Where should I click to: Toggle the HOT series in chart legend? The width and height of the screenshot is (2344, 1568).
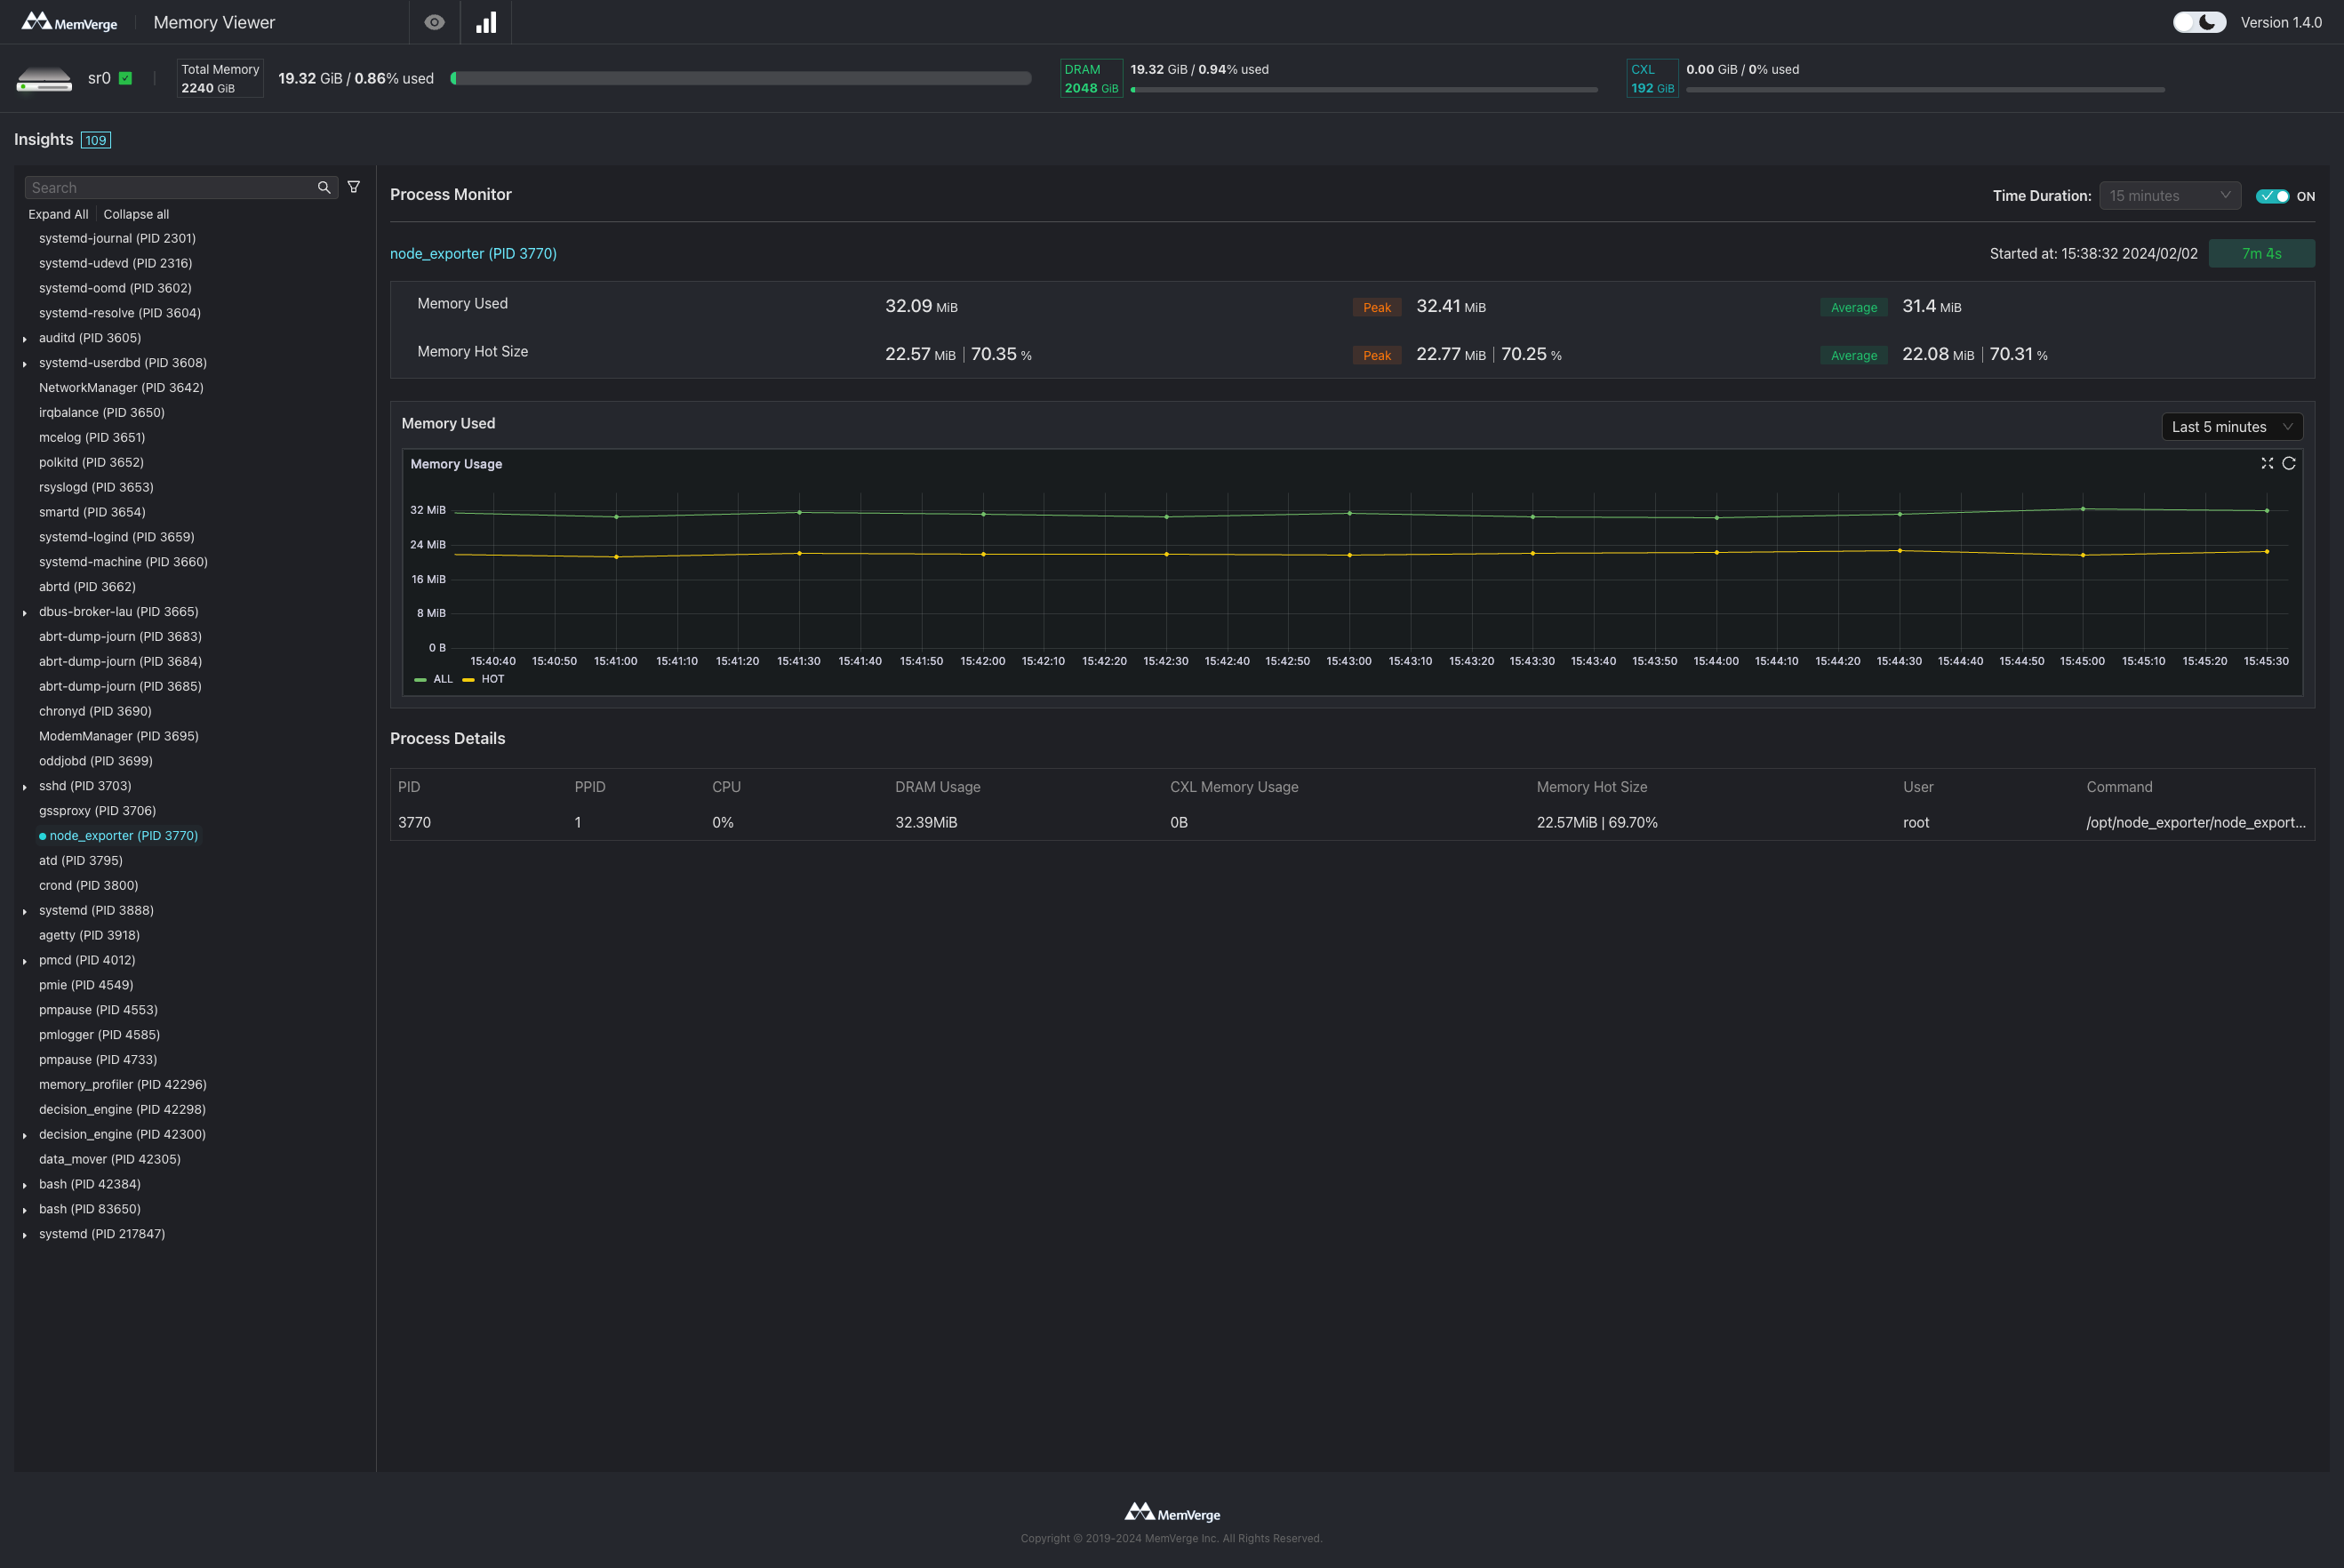point(484,679)
